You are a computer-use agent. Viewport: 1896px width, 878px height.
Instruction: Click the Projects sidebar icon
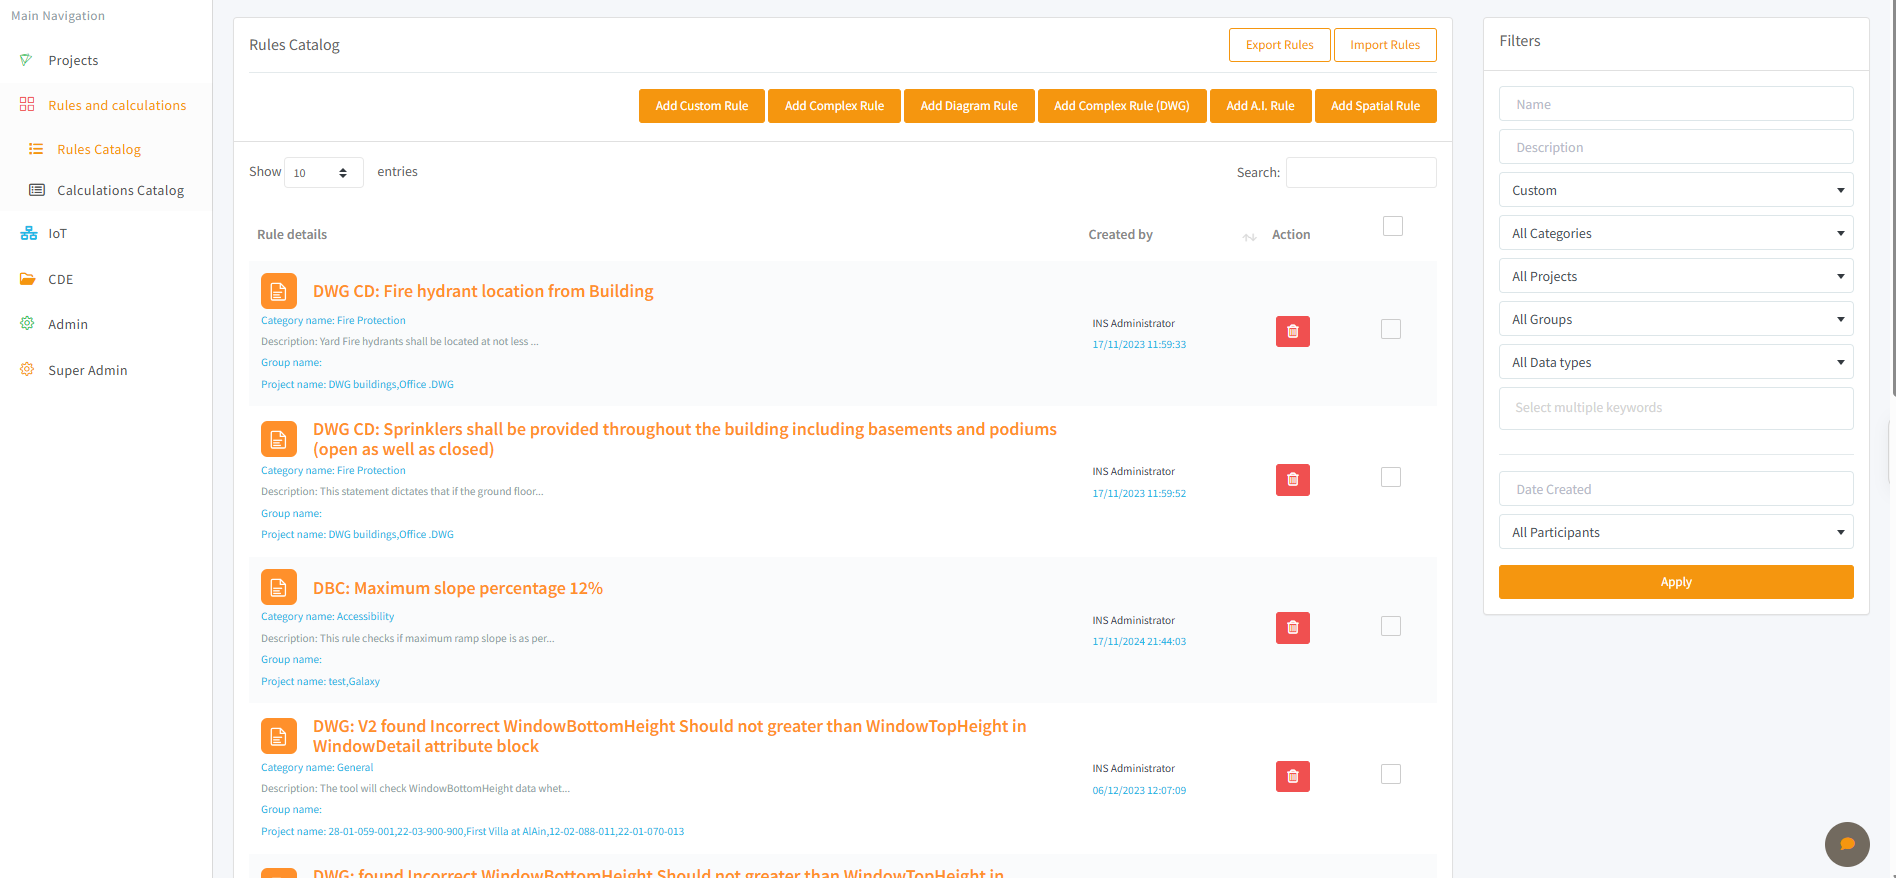tap(26, 60)
